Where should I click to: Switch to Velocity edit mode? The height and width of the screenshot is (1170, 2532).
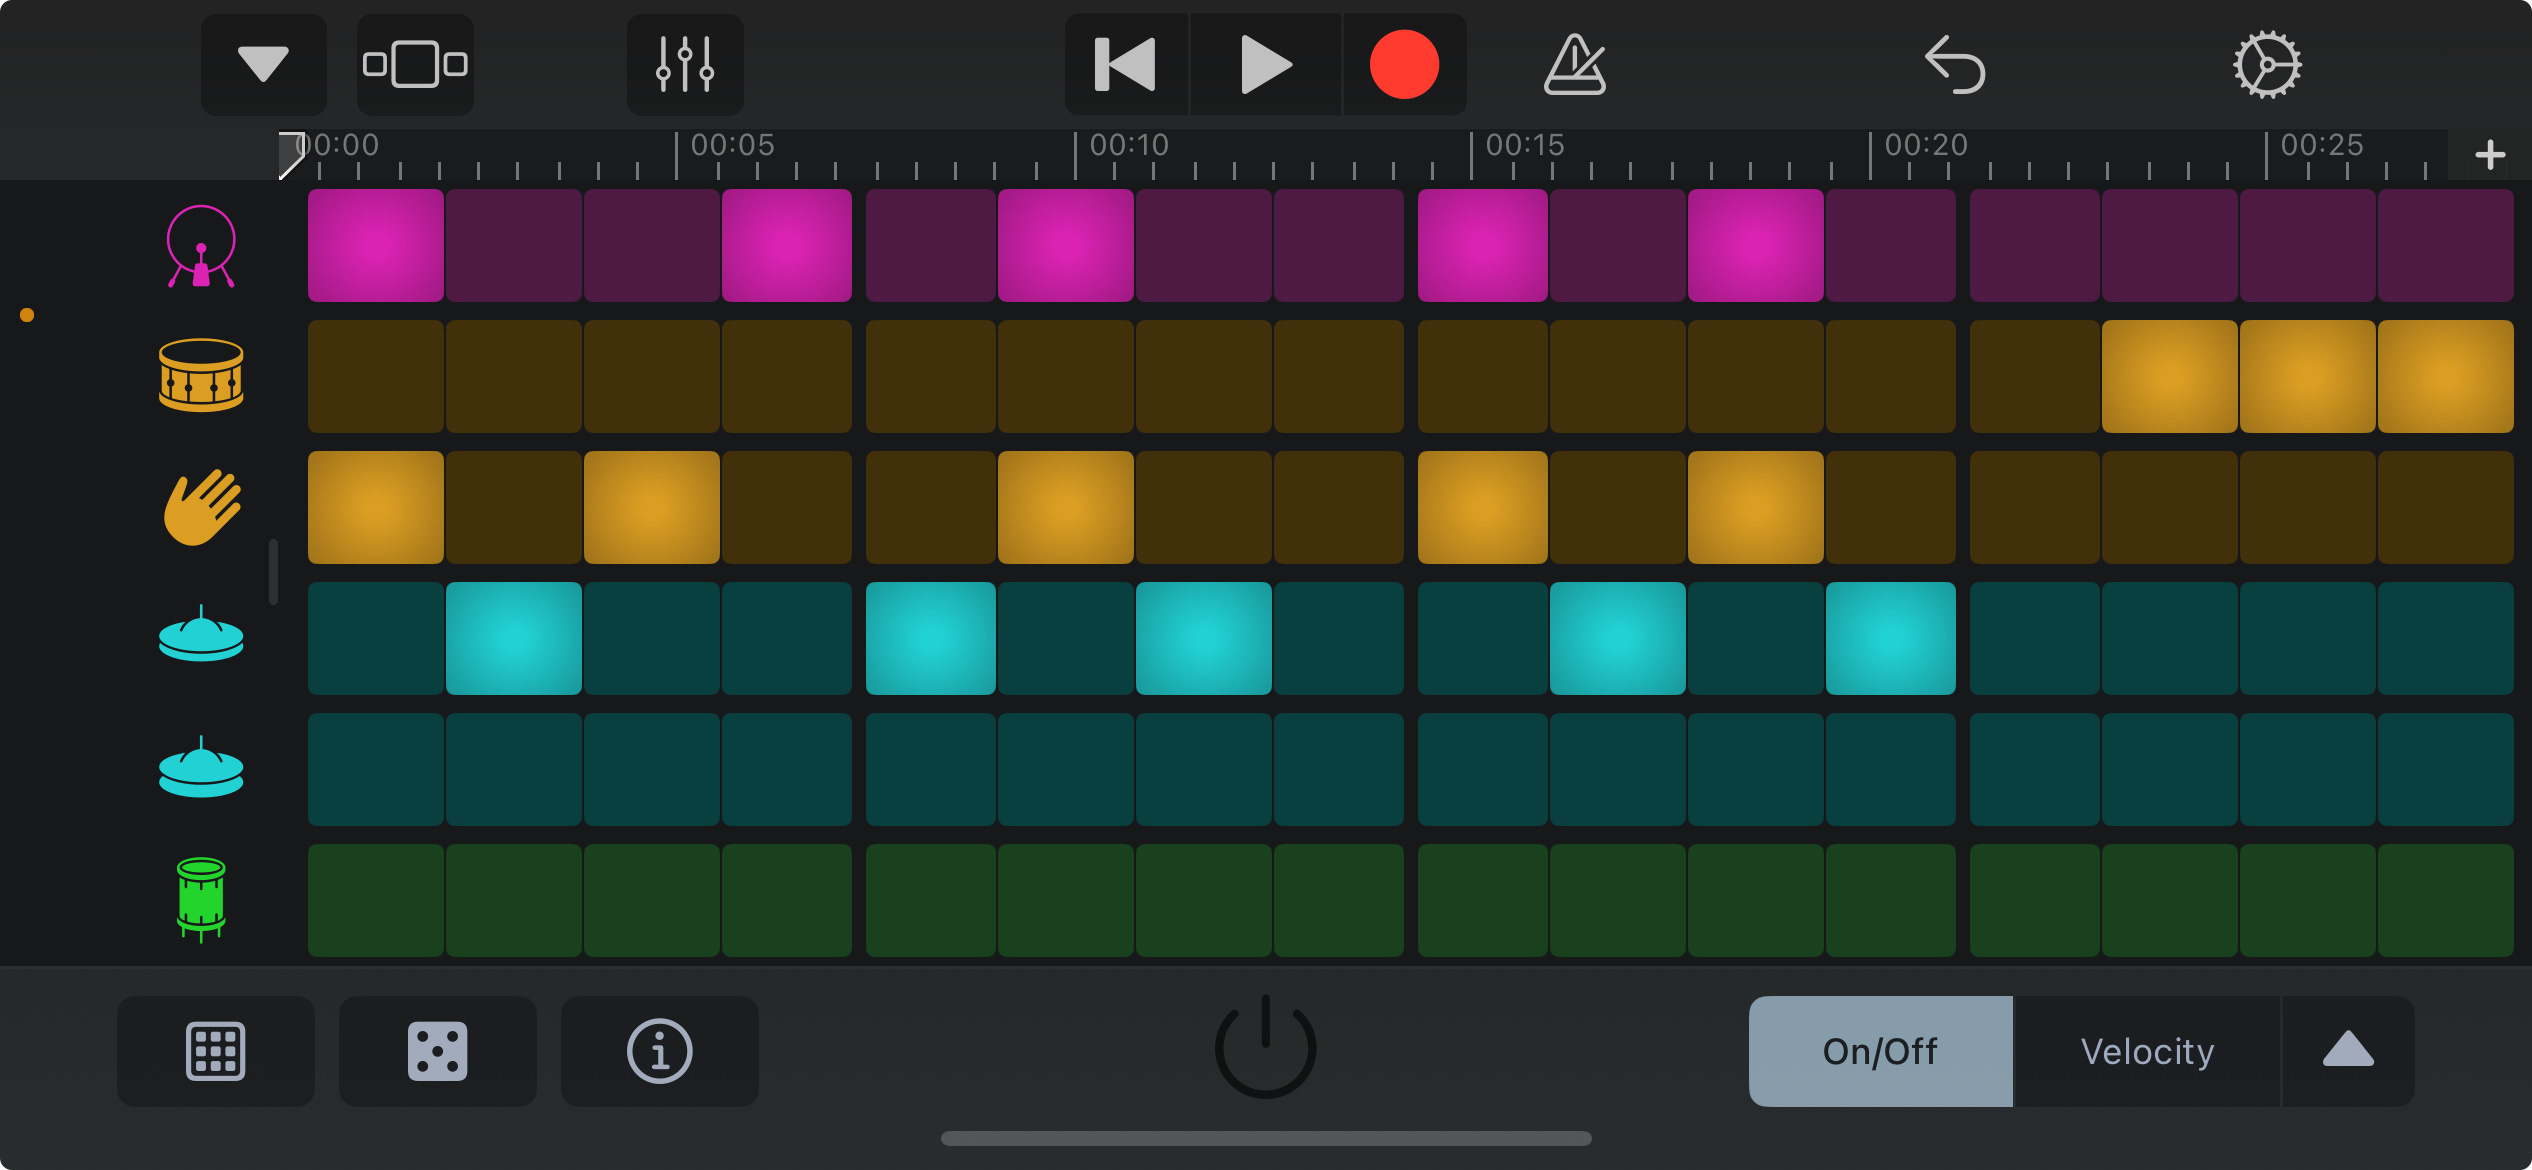2146,1051
